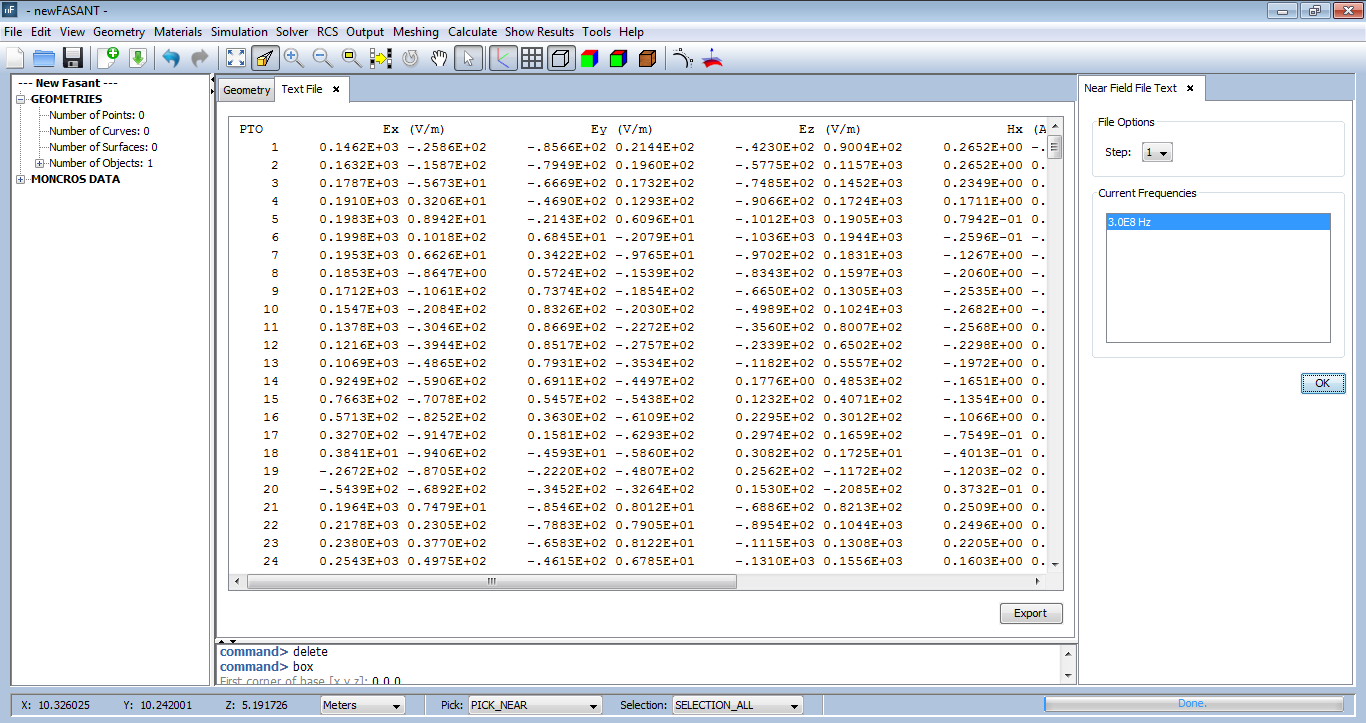The width and height of the screenshot is (1366, 723).
Task: Expand the MONCROS DATA tree node
Action: 21,180
